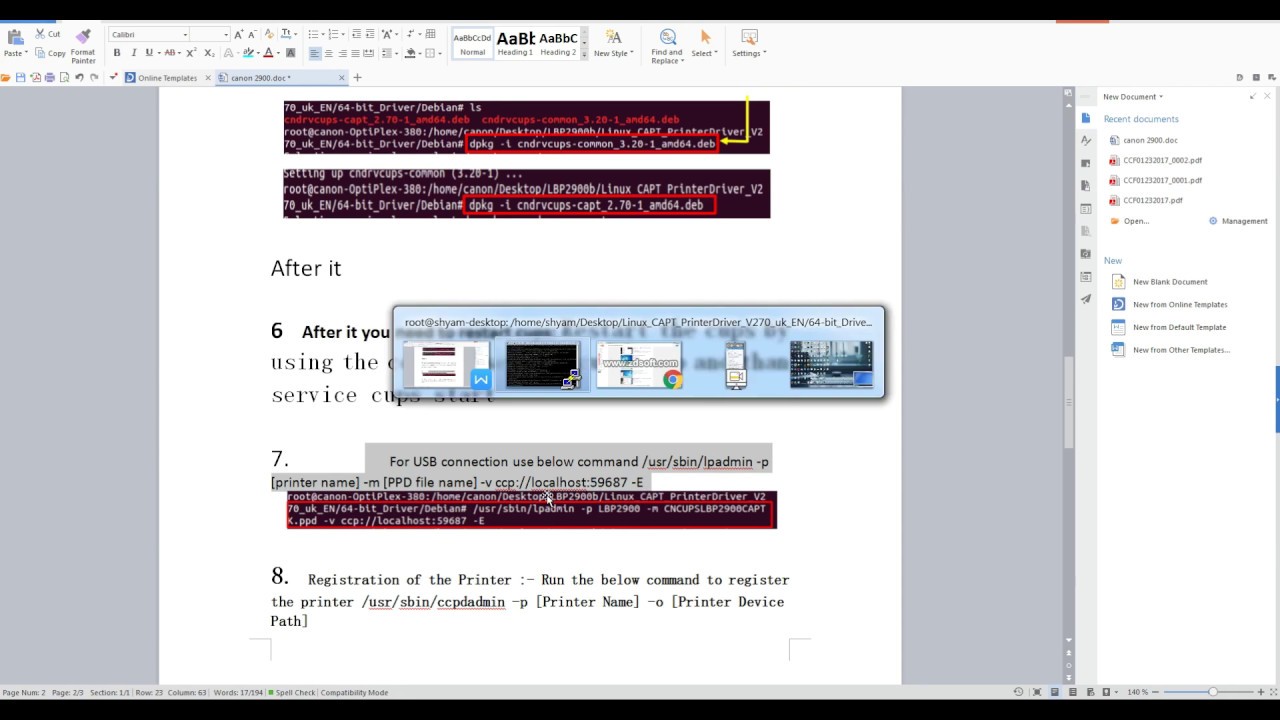Click the Redo arrow
This screenshot has height=720, width=1280.
(x=94, y=77)
